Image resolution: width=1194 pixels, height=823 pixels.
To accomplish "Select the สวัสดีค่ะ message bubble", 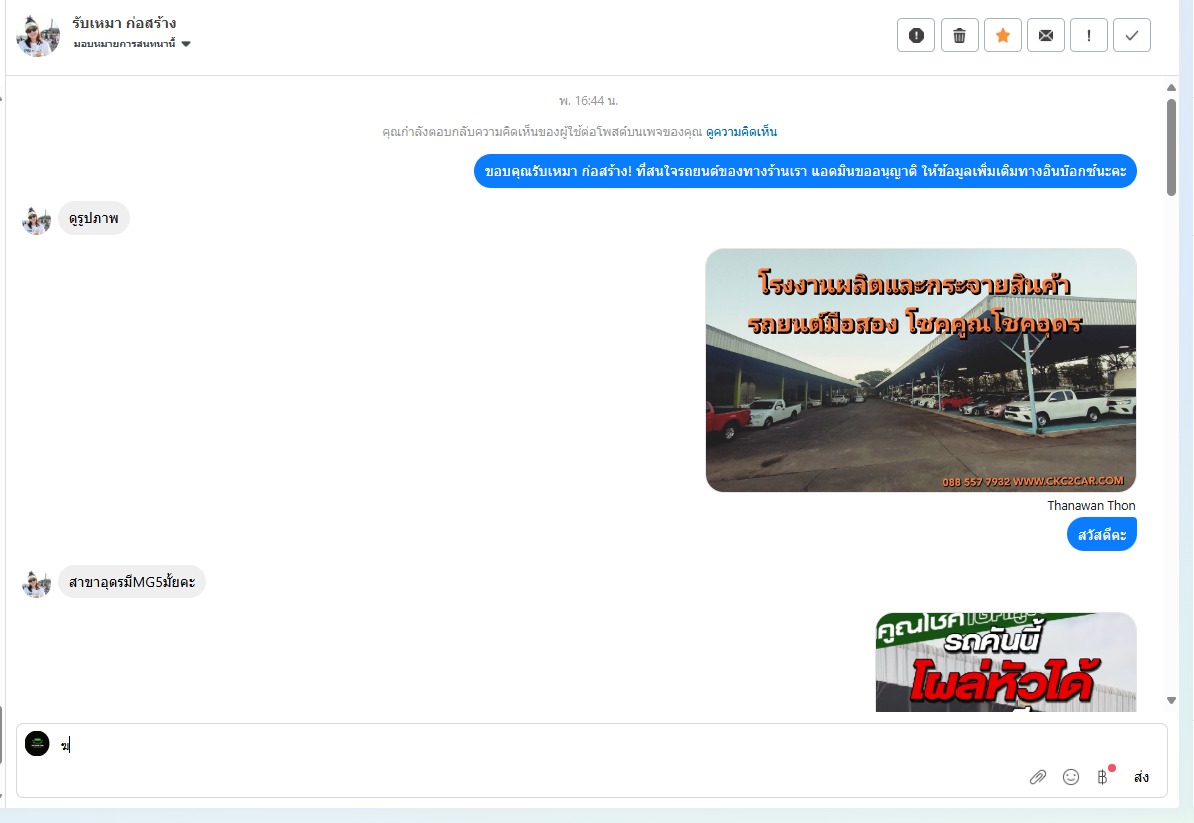I will point(1102,534).
